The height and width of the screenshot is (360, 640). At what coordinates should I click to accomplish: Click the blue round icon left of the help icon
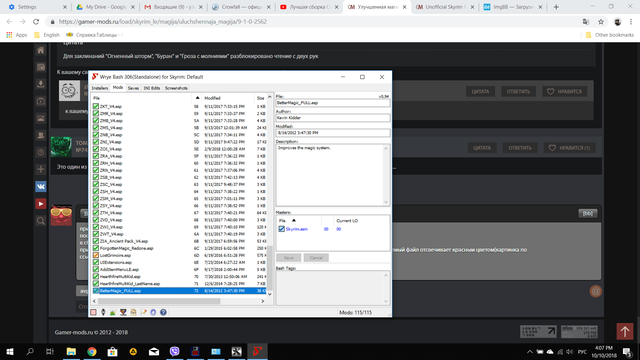(x=153, y=312)
